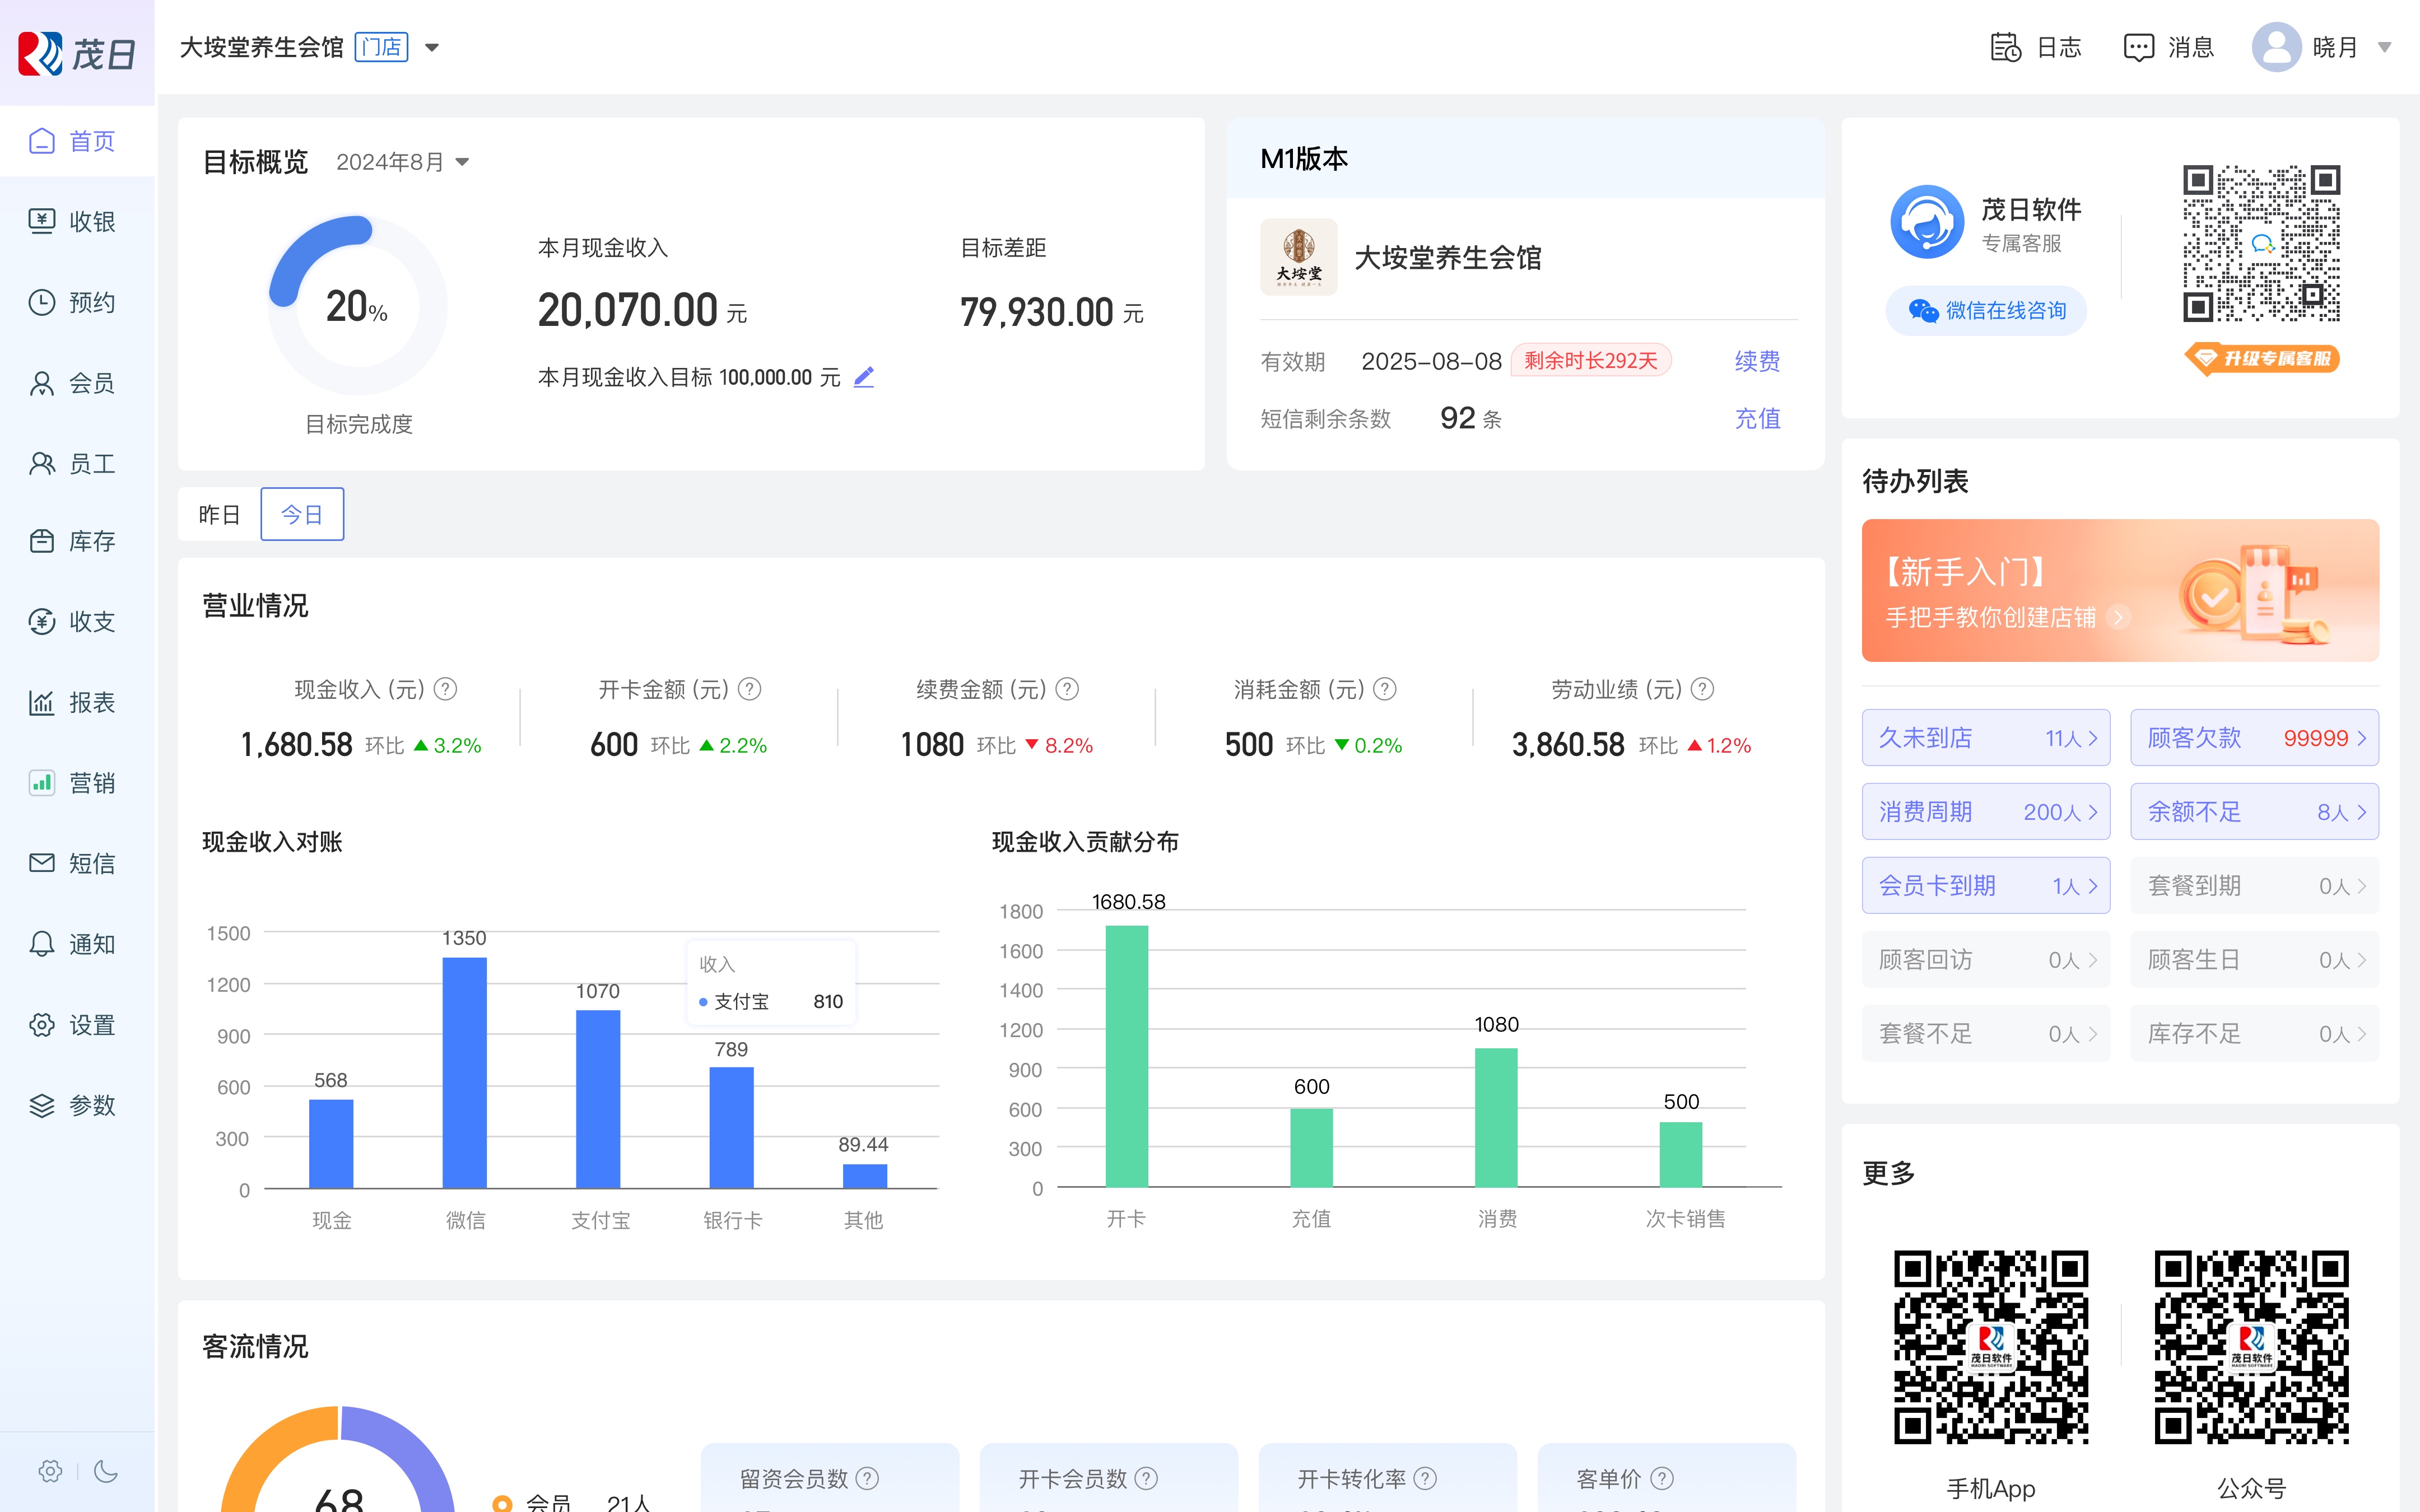Image resolution: width=2420 pixels, height=1512 pixels.
Task: Expand the store selector dropdown arrow
Action: pyautogui.click(x=432, y=47)
